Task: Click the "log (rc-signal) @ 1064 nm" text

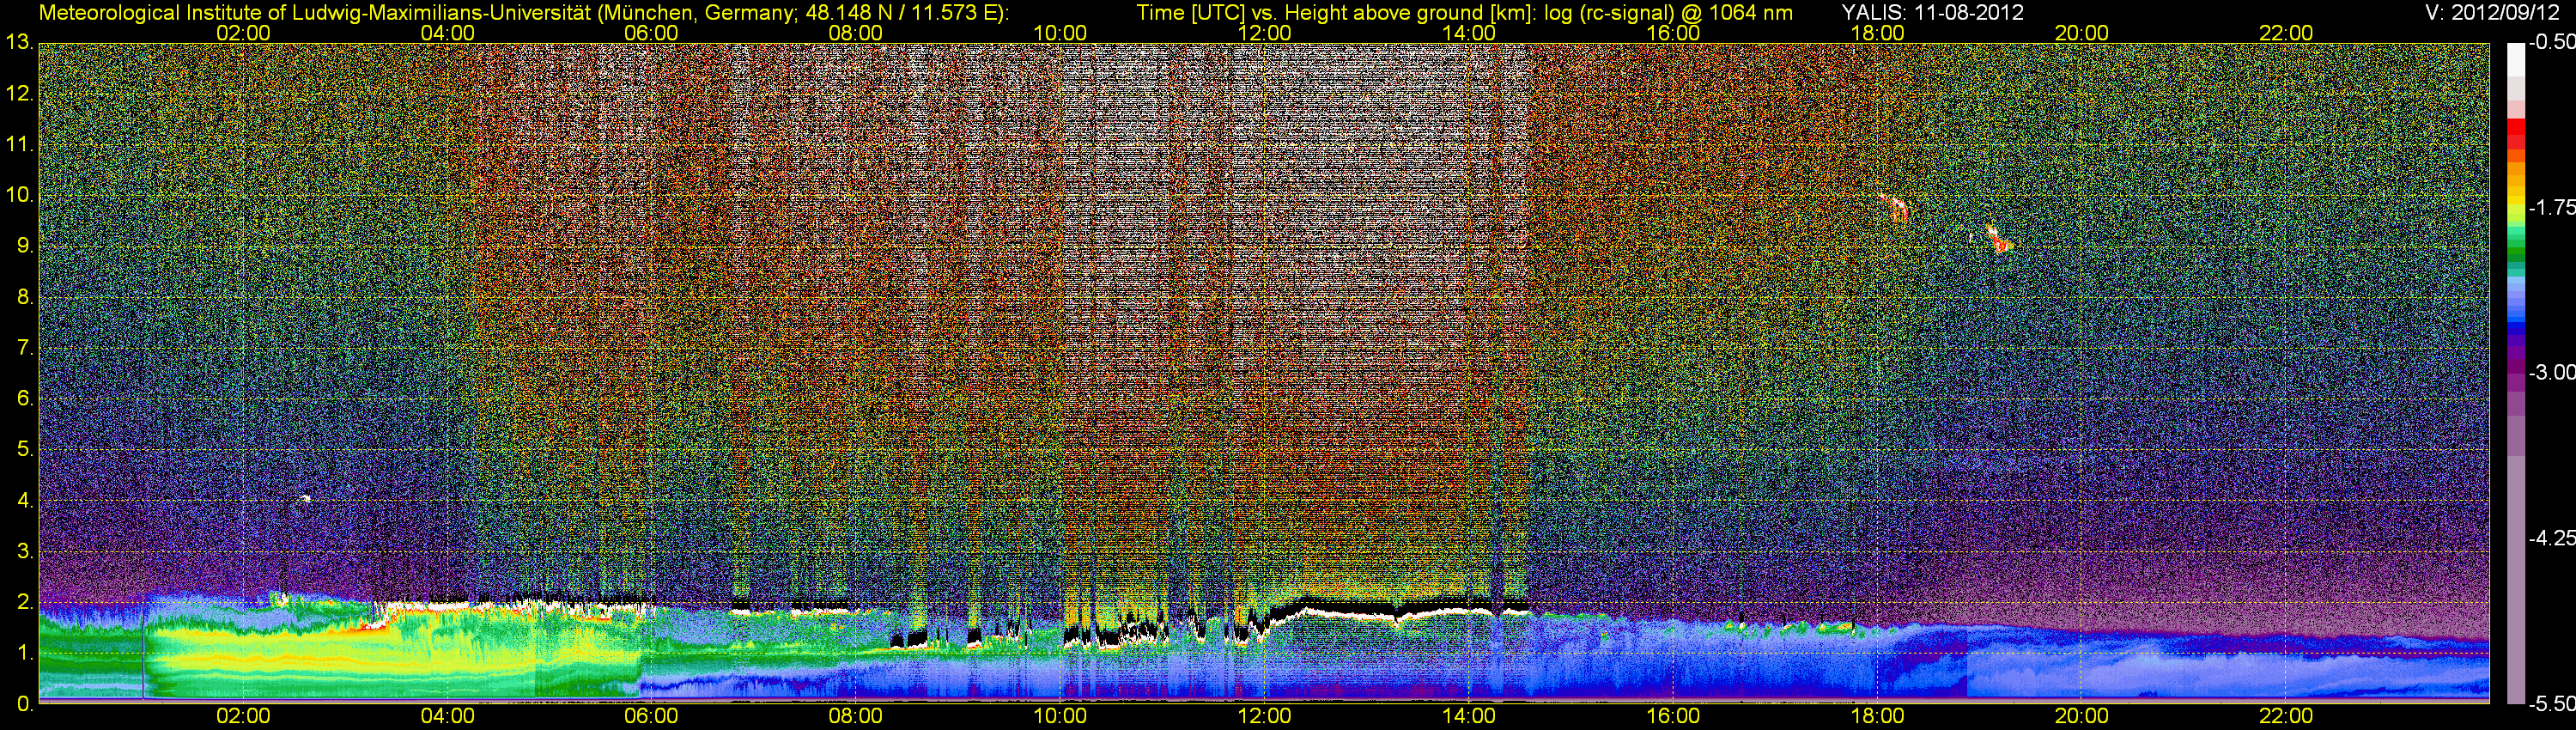Action: coord(1669,13)
